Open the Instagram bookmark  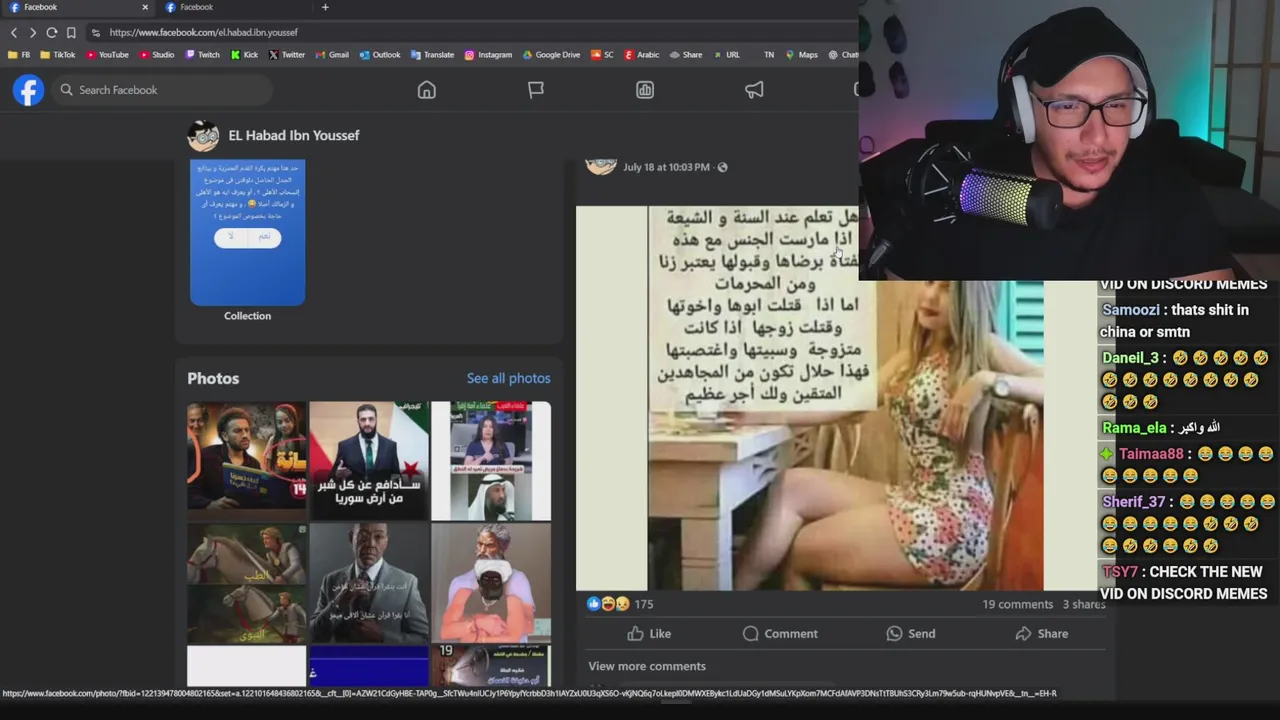(488, 55)
